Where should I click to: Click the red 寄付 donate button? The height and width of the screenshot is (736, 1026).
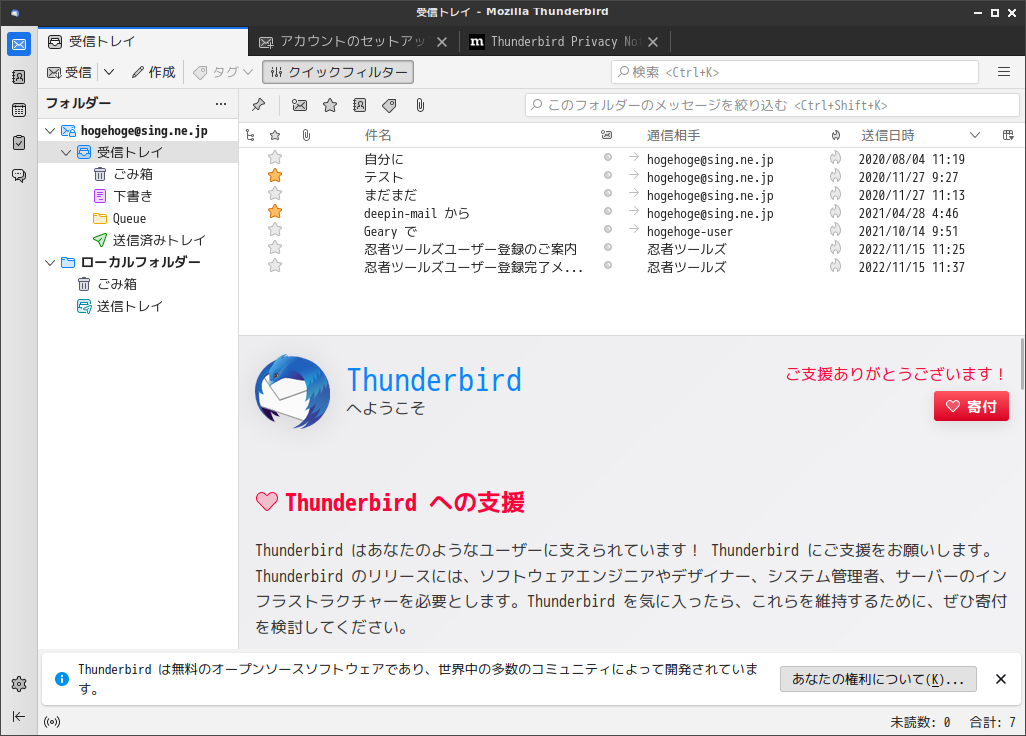coord(971,406)
